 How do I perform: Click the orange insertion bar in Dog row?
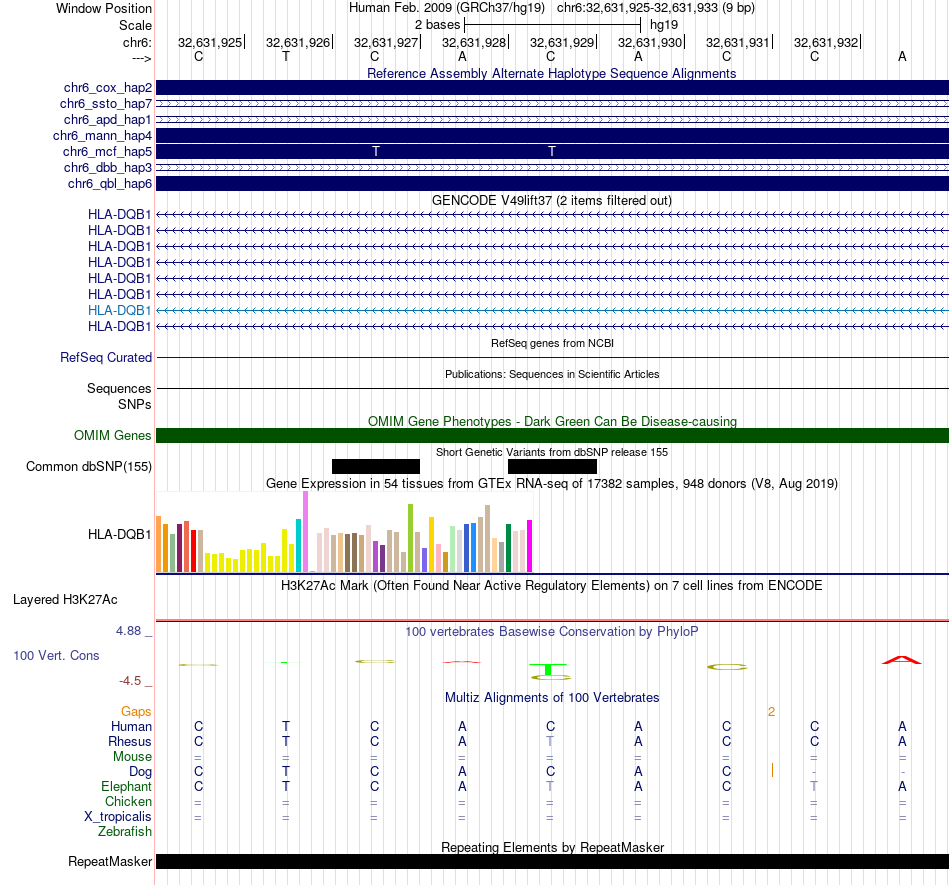(772, 771)
